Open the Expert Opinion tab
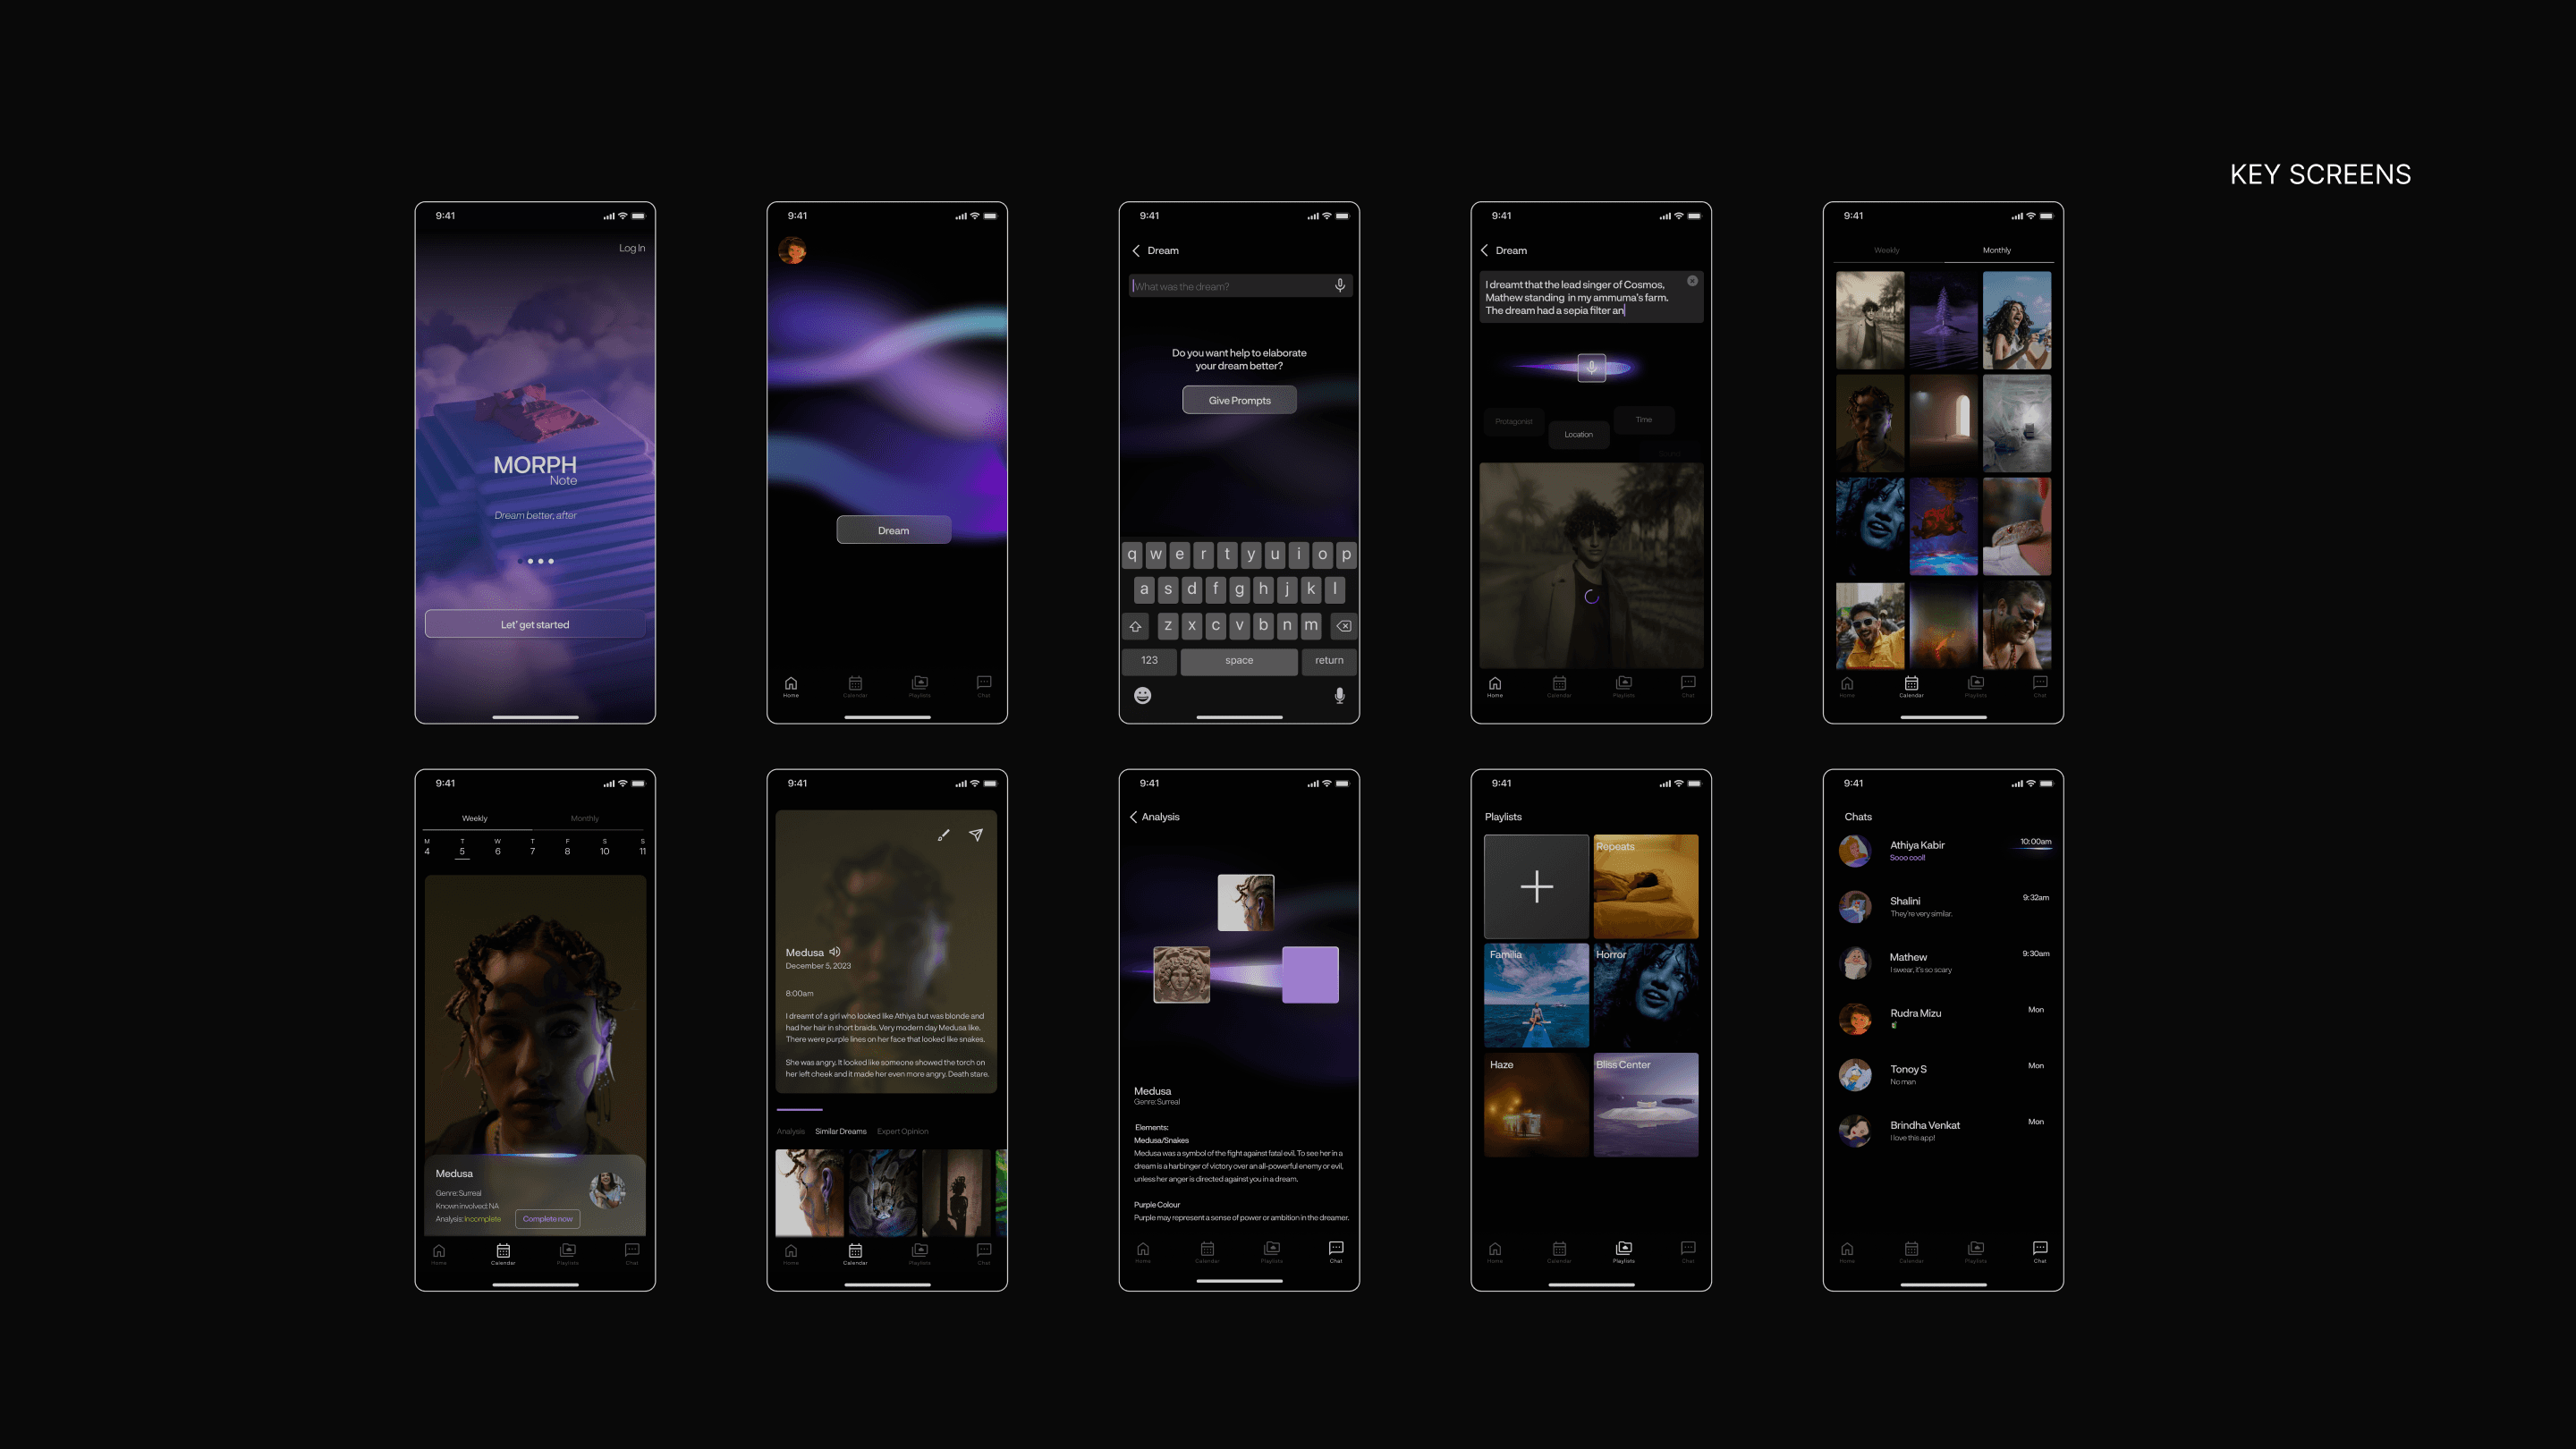This screenshot has height=1449, width=2576. point(902,1131)
